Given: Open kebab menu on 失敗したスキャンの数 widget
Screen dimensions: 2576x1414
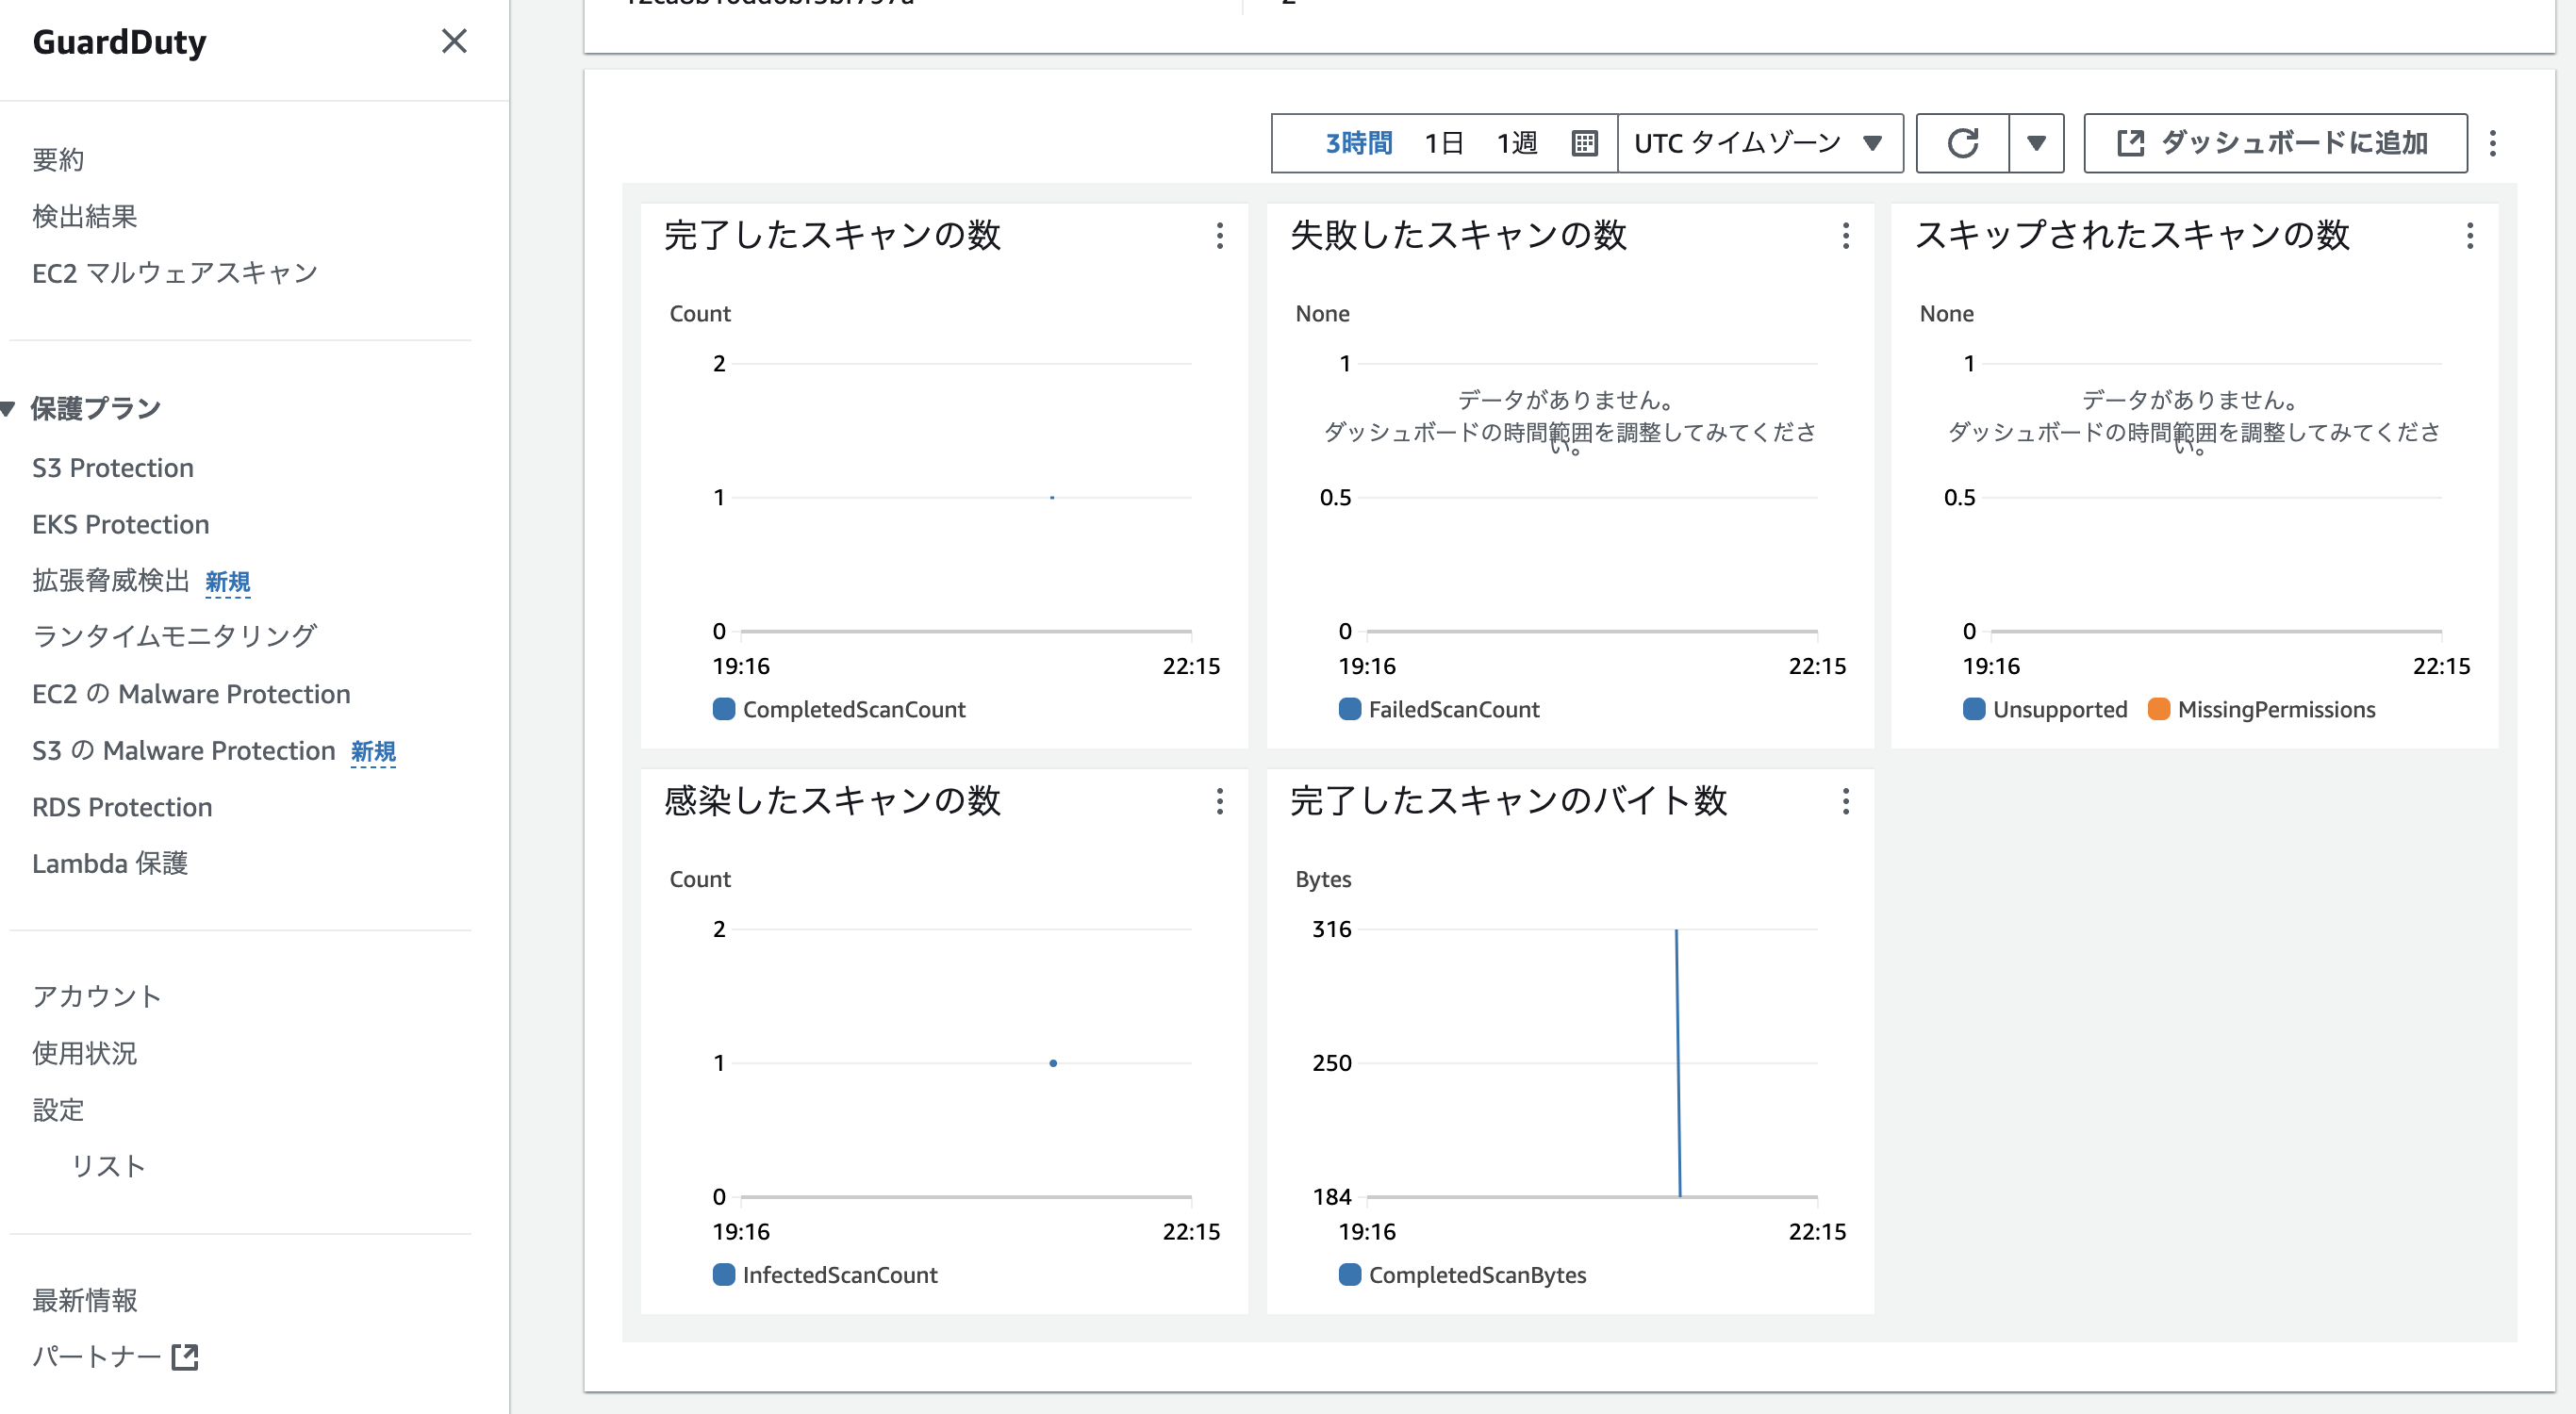Looking at the screenshot, I should click(1845, 236).
